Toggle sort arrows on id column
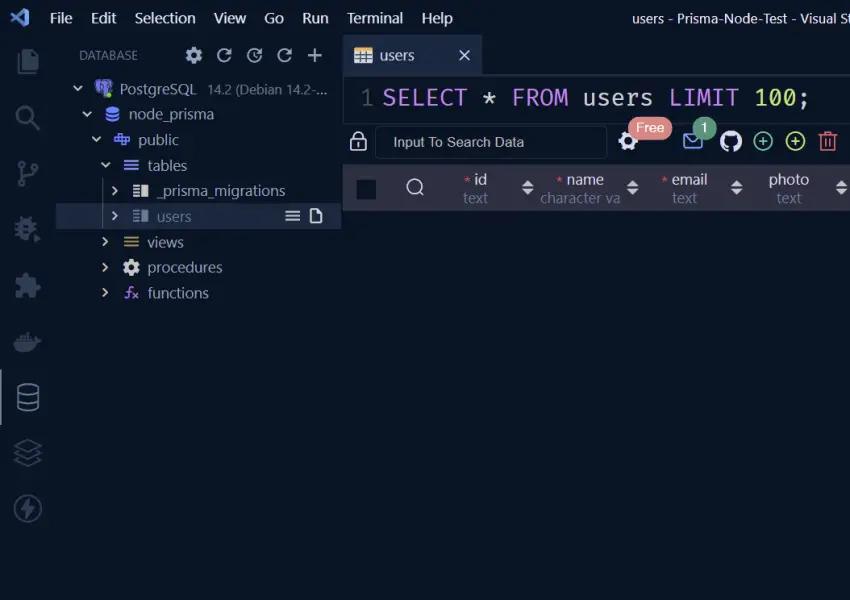This screenshot has width=850, height=600. pos(528,188)
